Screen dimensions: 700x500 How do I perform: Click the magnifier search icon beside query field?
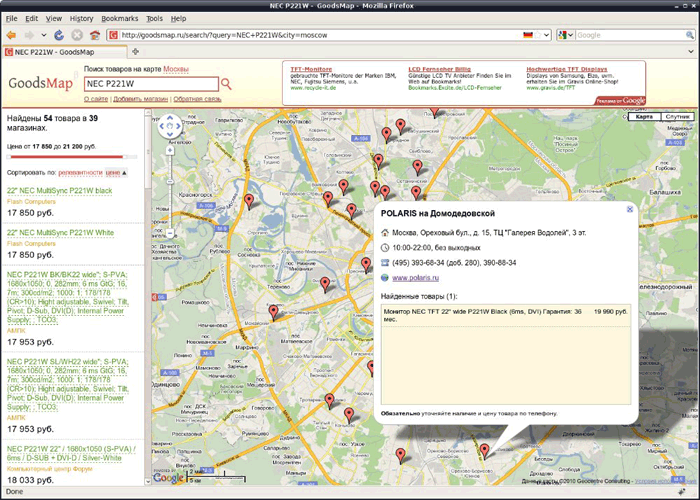click(227, 85)
